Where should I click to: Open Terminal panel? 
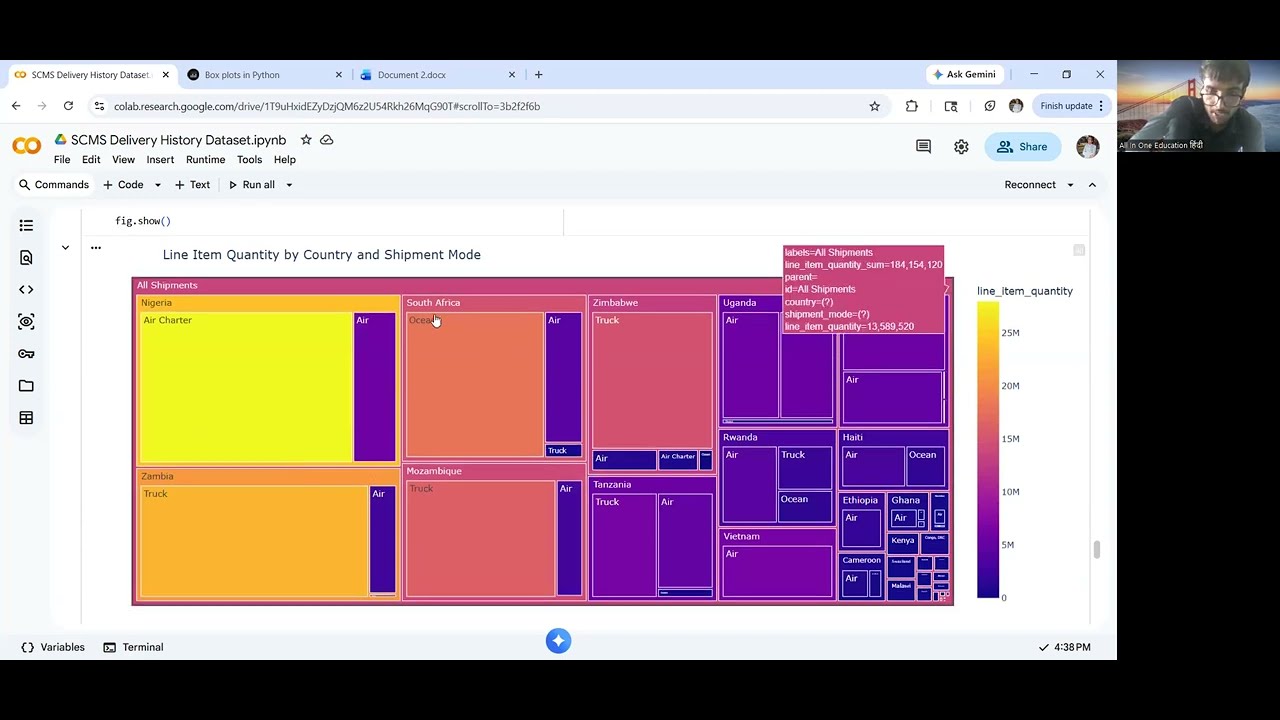[x=133, y=647]
